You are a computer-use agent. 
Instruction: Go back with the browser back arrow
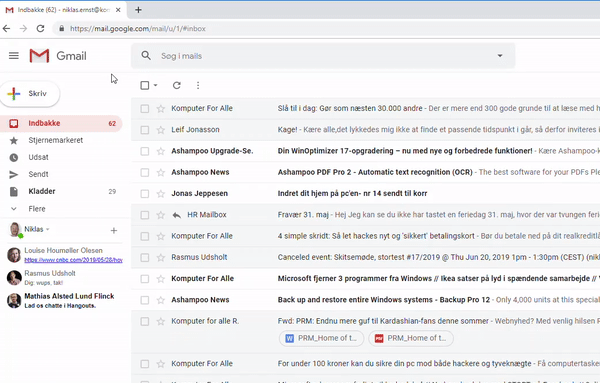click(7, 28)
